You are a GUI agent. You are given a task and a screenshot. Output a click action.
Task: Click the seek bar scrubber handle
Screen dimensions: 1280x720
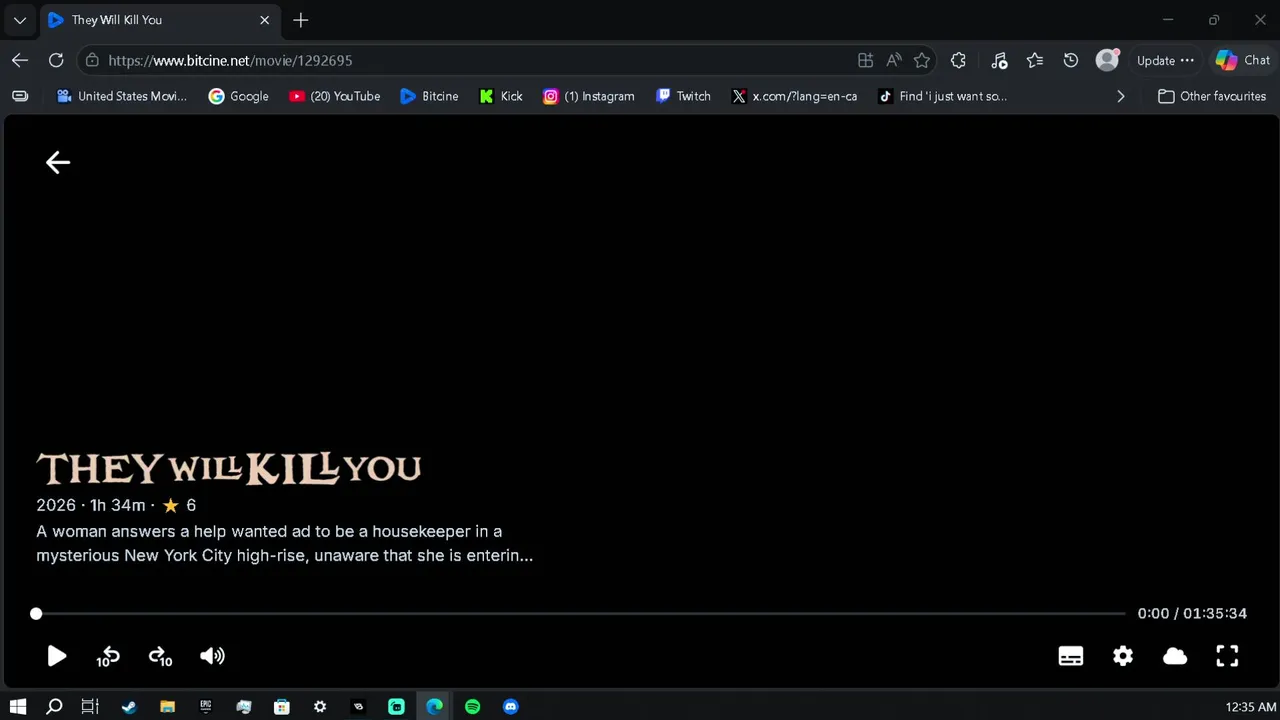(36, 614)
